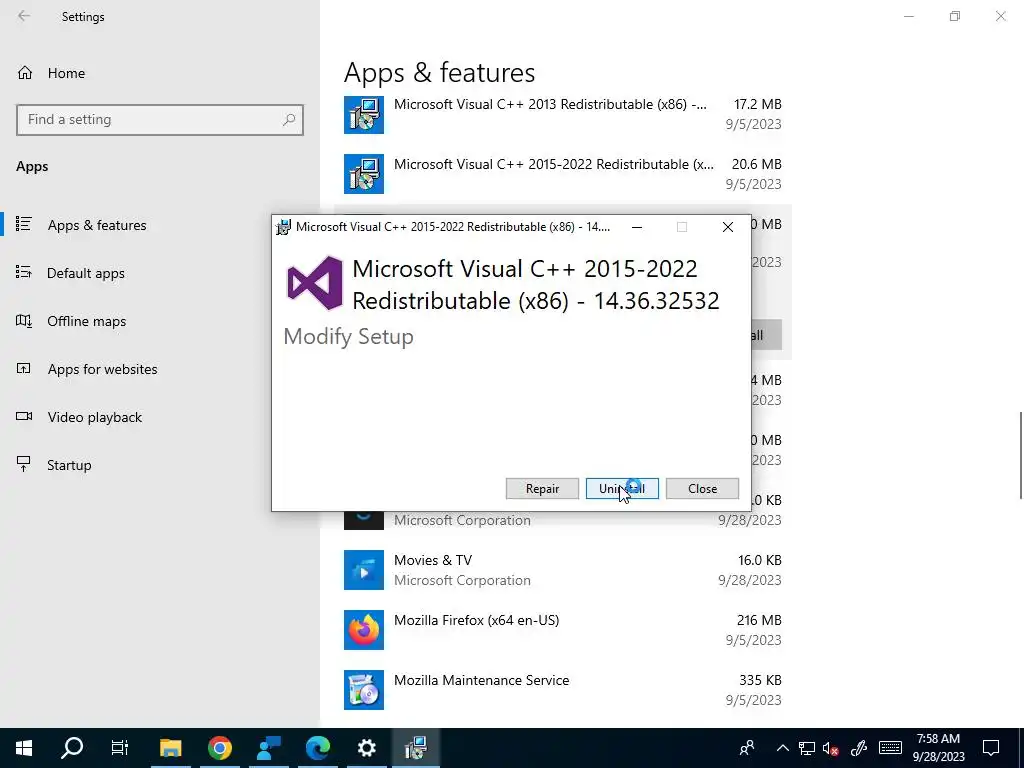The image size is (1024, 768).
Task: Select the Visual C++ 2015-2022 Redistributable list entry
Action: click(562, 174)
